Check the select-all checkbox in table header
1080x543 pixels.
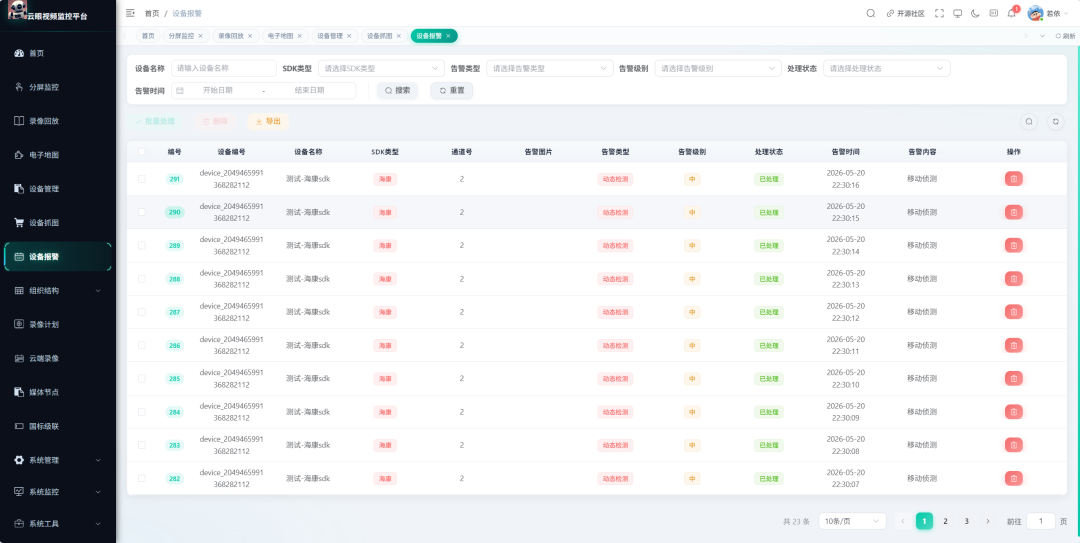click(142, 152)
